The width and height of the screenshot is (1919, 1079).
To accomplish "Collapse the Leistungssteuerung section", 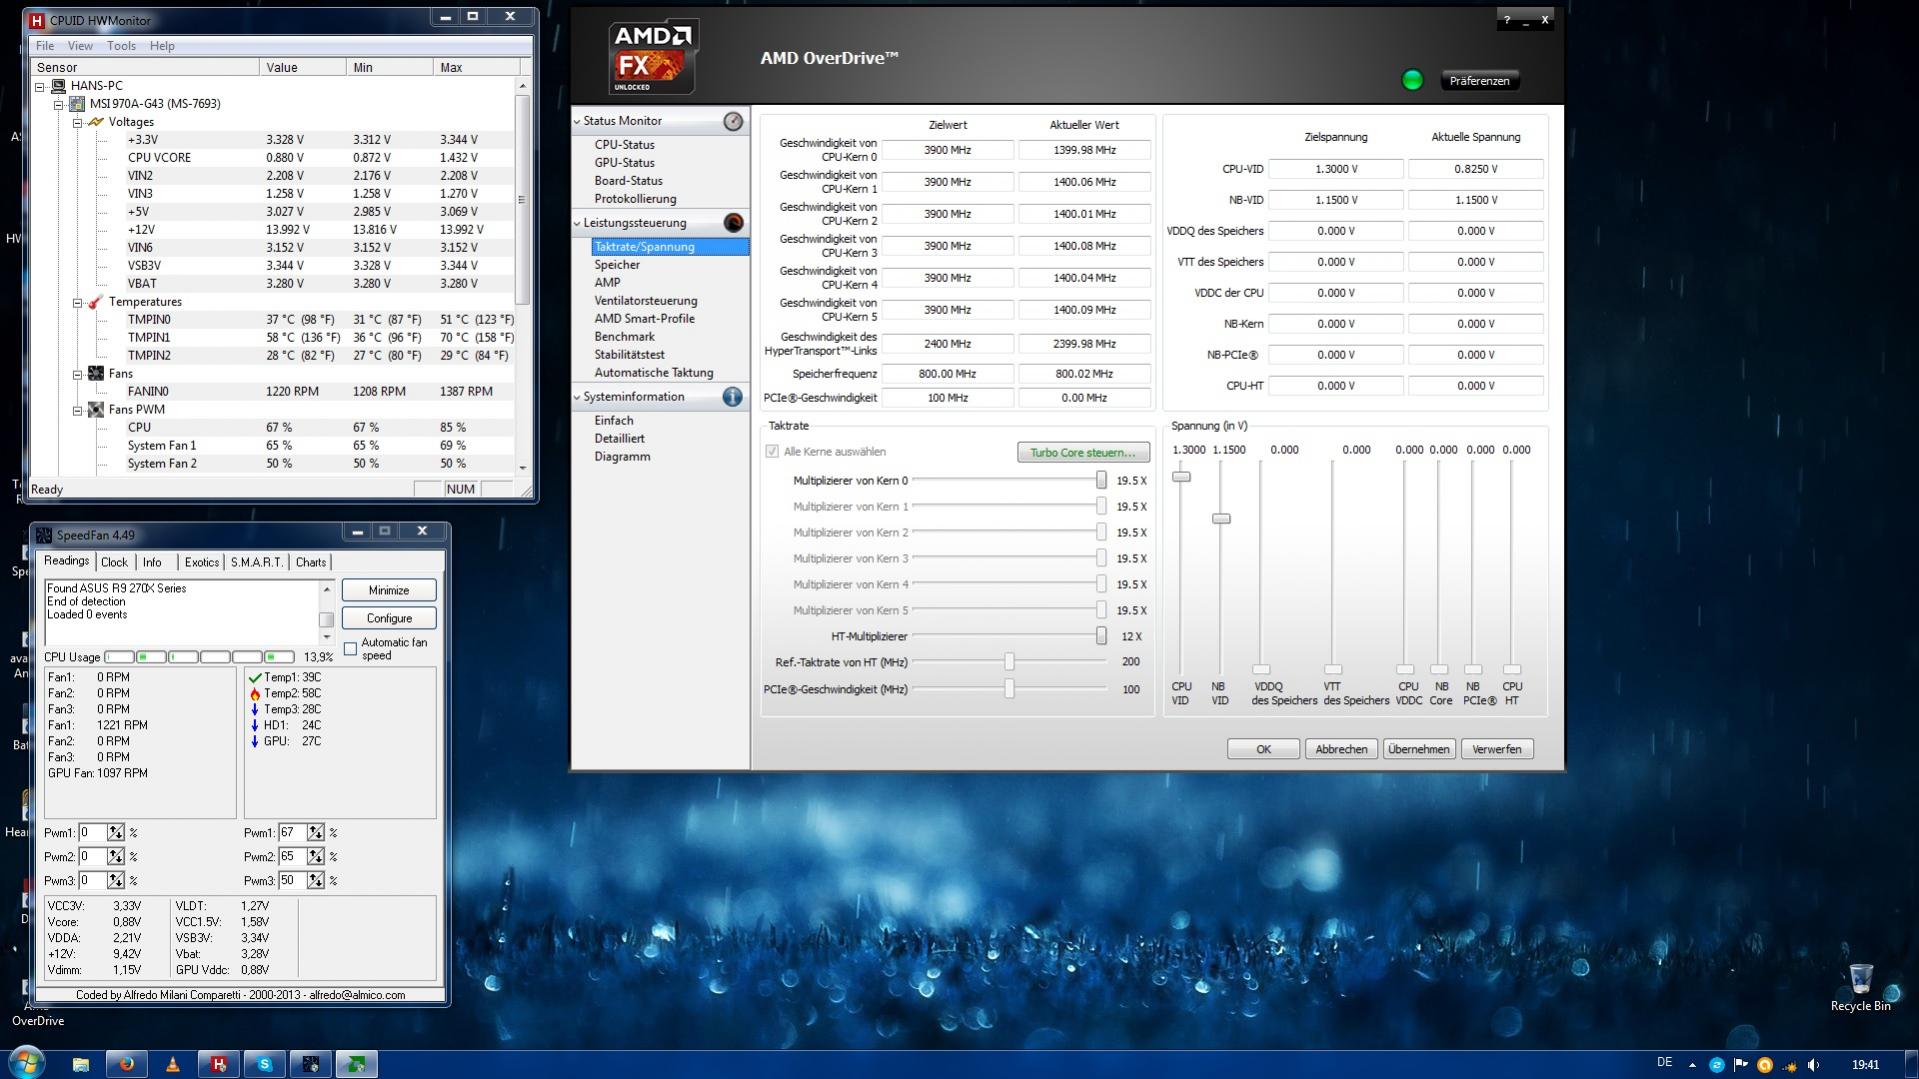I will pyautogui.click(x=577, y=223).
